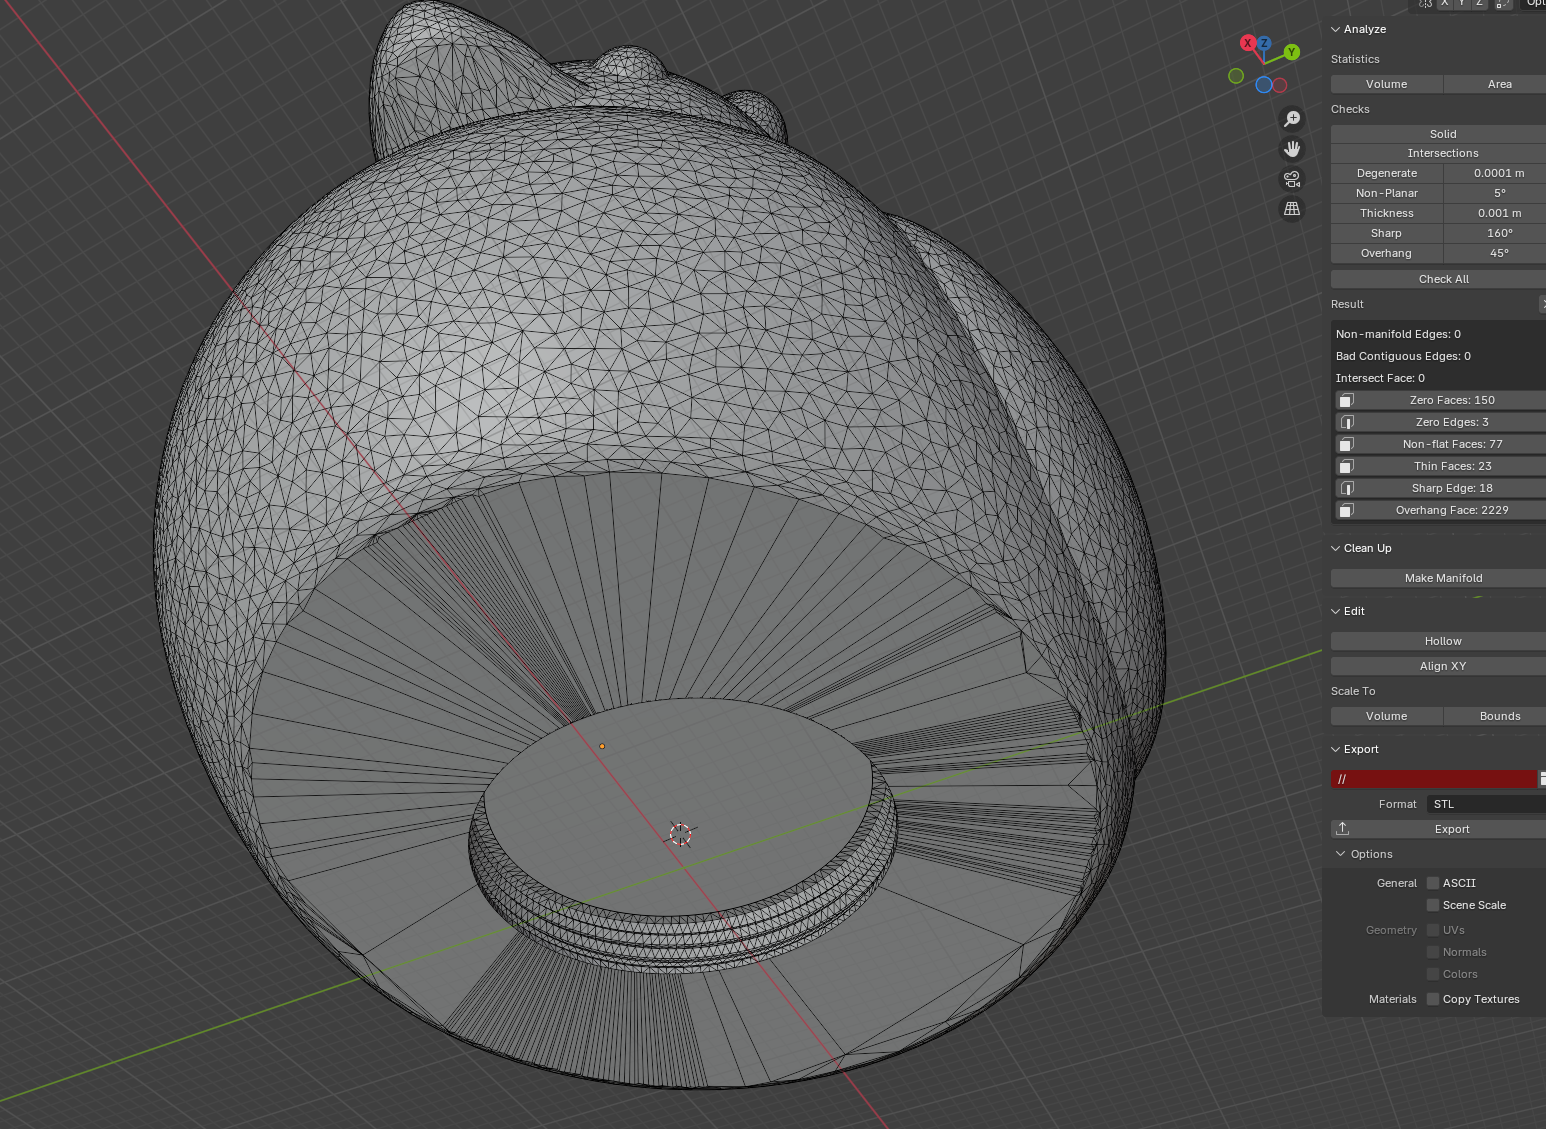Run the Thickness check
Viewport: 1546px width, 1129px height.
point(1387,213)
